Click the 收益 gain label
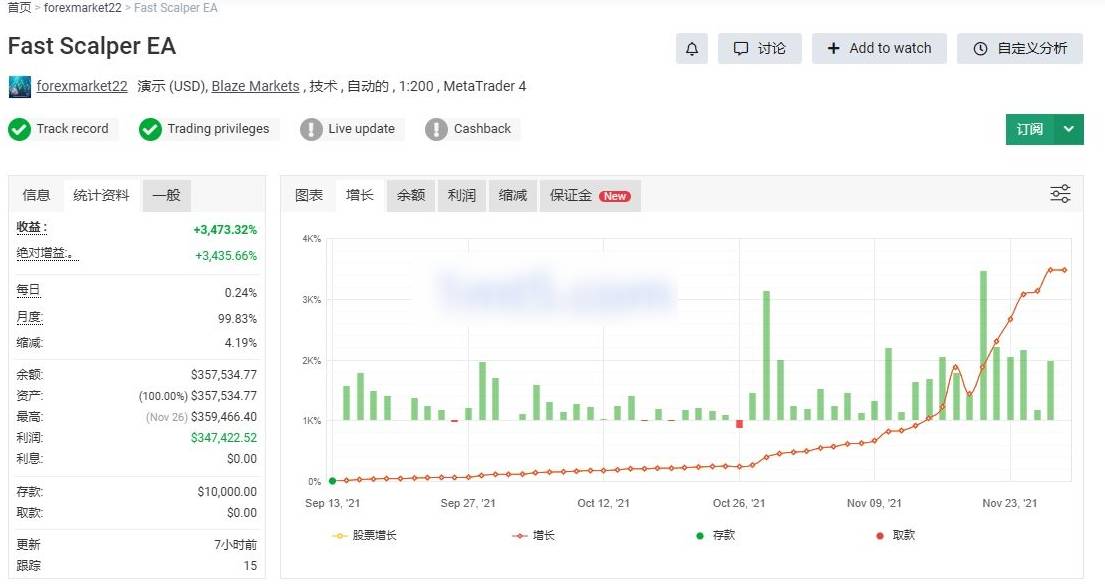This screenshot has width=1105, height=584. [31, 228]
